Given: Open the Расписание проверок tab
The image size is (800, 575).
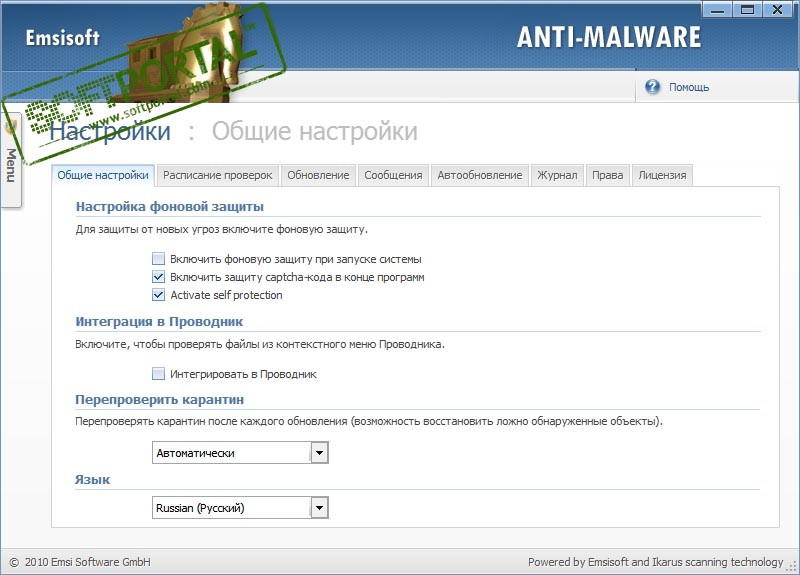Looking at the screenshot, I should 218,175.
